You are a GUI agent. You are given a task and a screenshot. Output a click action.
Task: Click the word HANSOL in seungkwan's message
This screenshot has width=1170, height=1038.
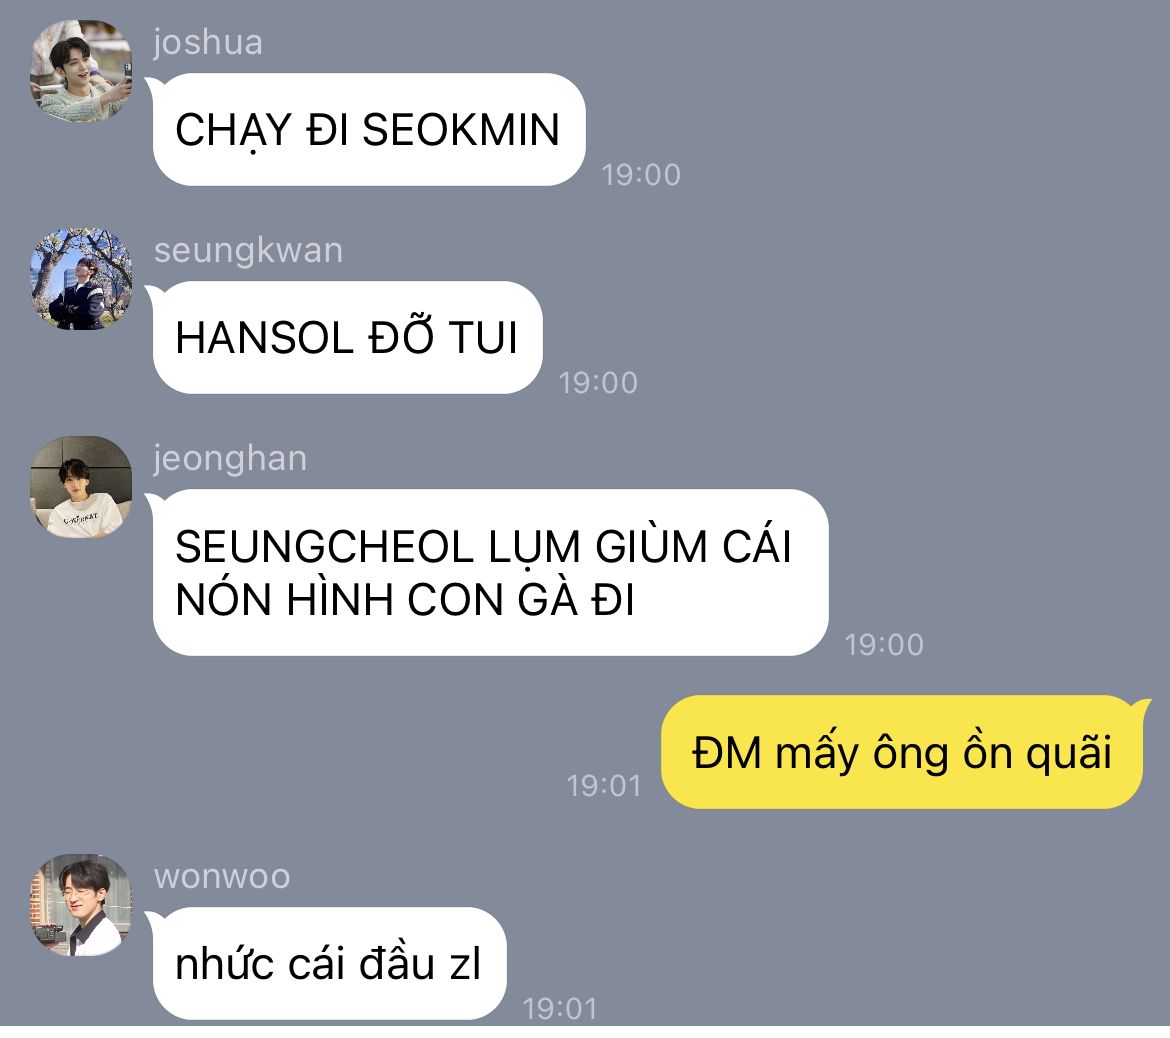(x=264, y=338)
